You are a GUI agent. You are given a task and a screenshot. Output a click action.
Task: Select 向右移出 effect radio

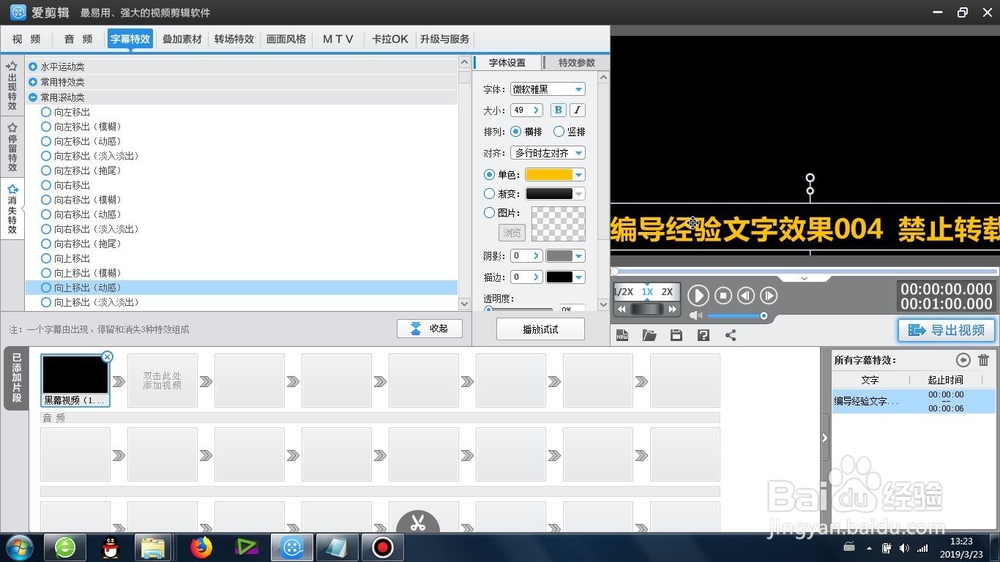point(46,185)
